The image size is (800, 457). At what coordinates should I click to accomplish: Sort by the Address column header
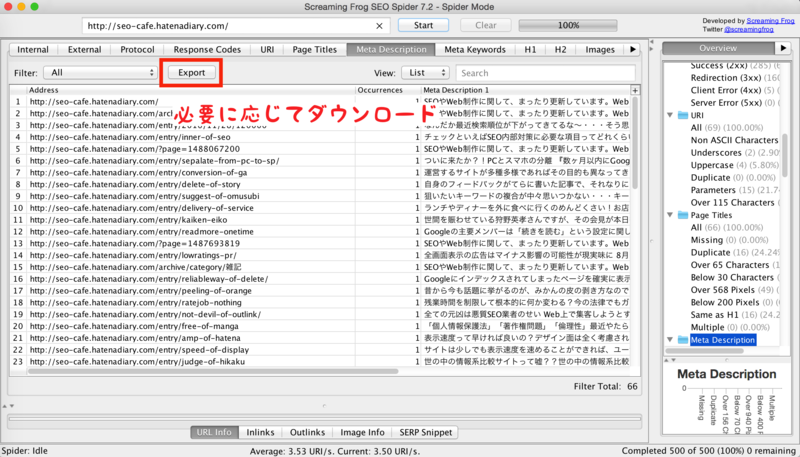pyautogui.click(x=191, y=90)
